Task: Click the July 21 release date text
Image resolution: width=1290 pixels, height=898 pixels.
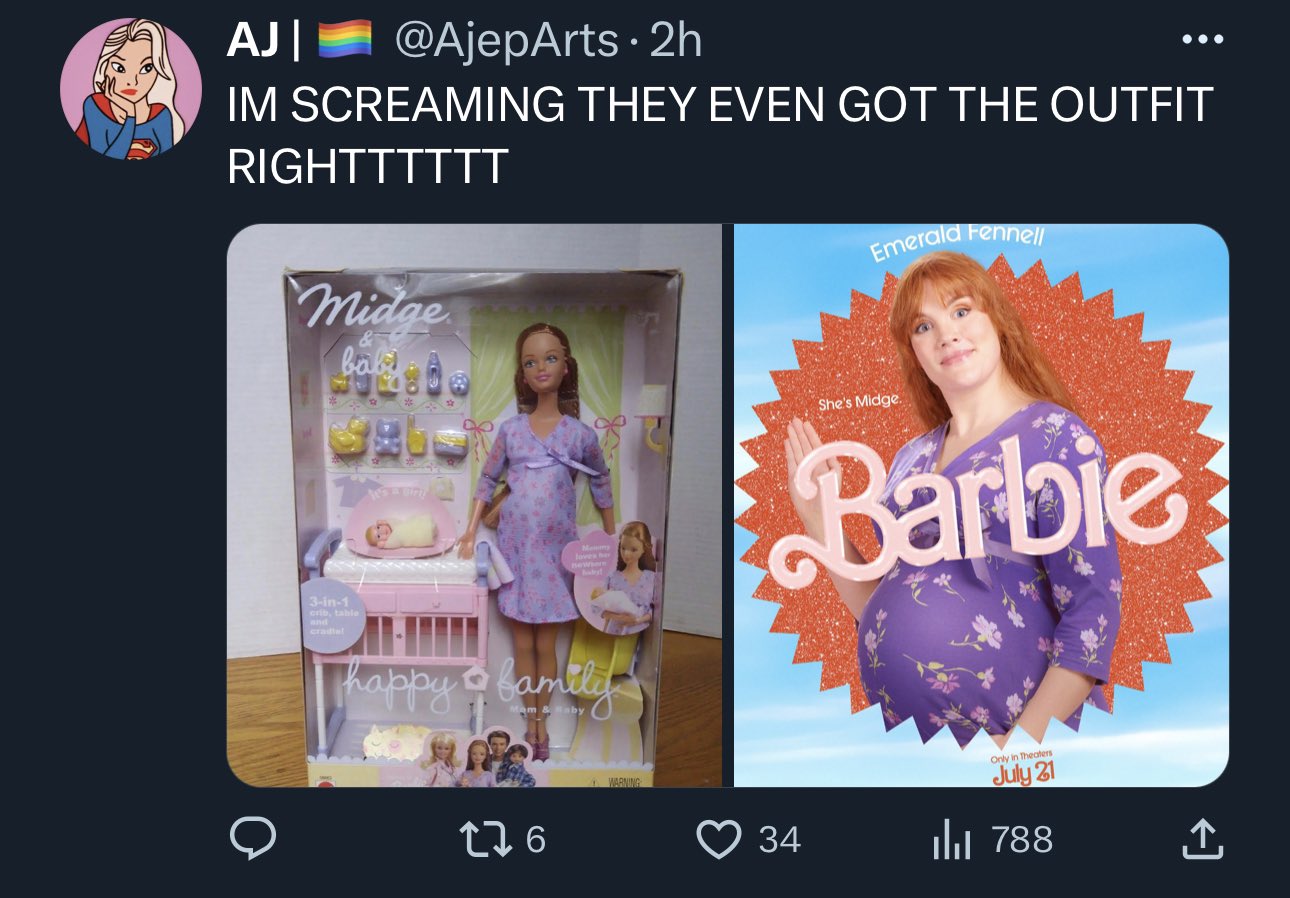Action: tap(1020, 771)
